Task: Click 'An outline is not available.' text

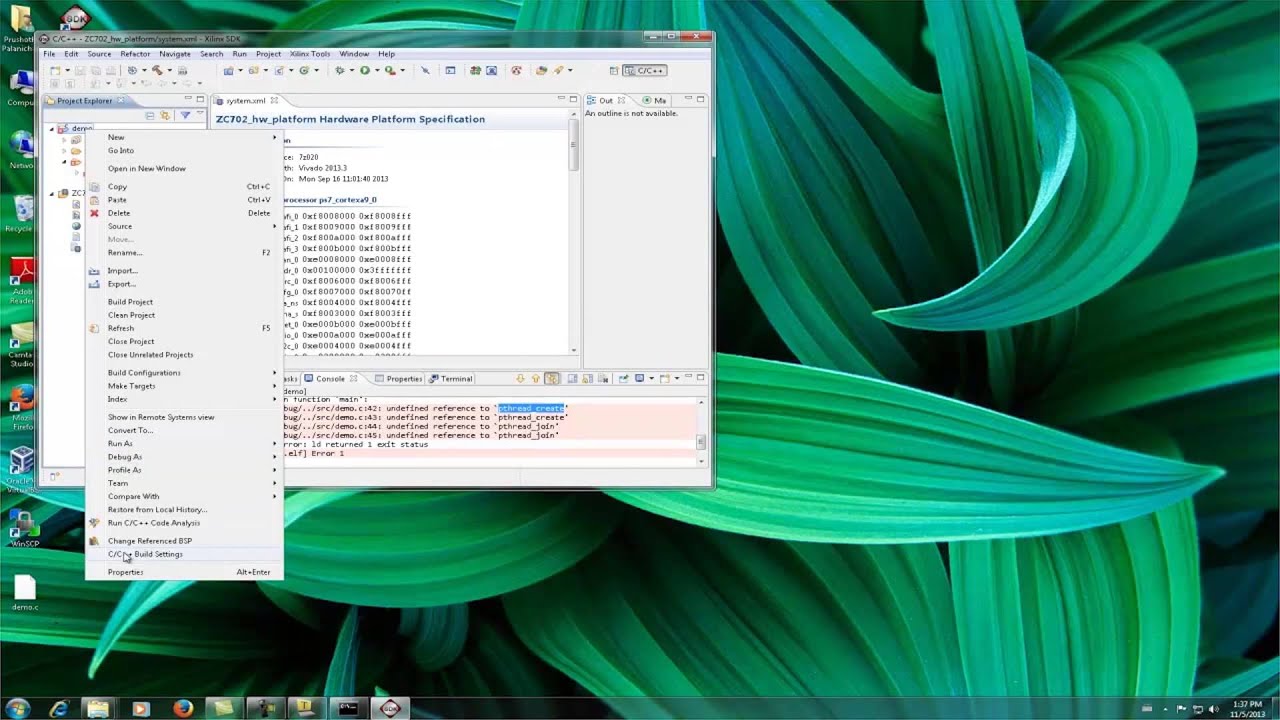Action: 631,113
